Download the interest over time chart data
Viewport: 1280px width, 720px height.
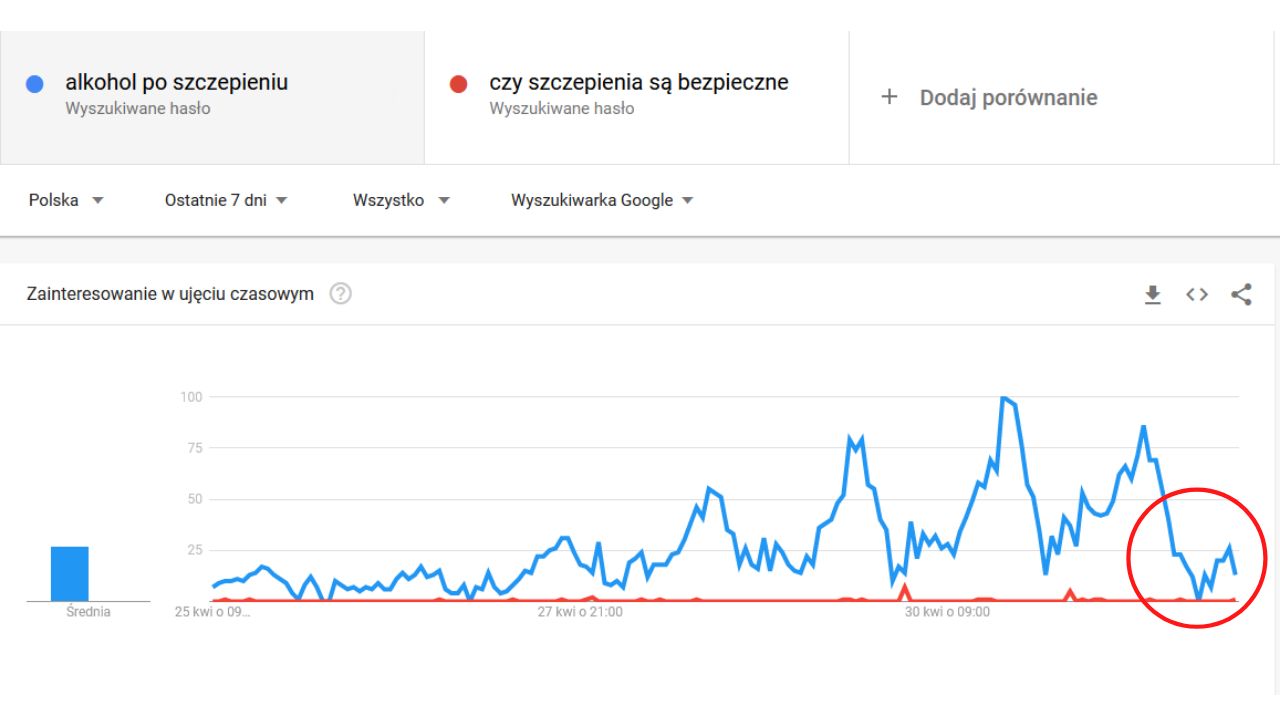point(1153,295)
